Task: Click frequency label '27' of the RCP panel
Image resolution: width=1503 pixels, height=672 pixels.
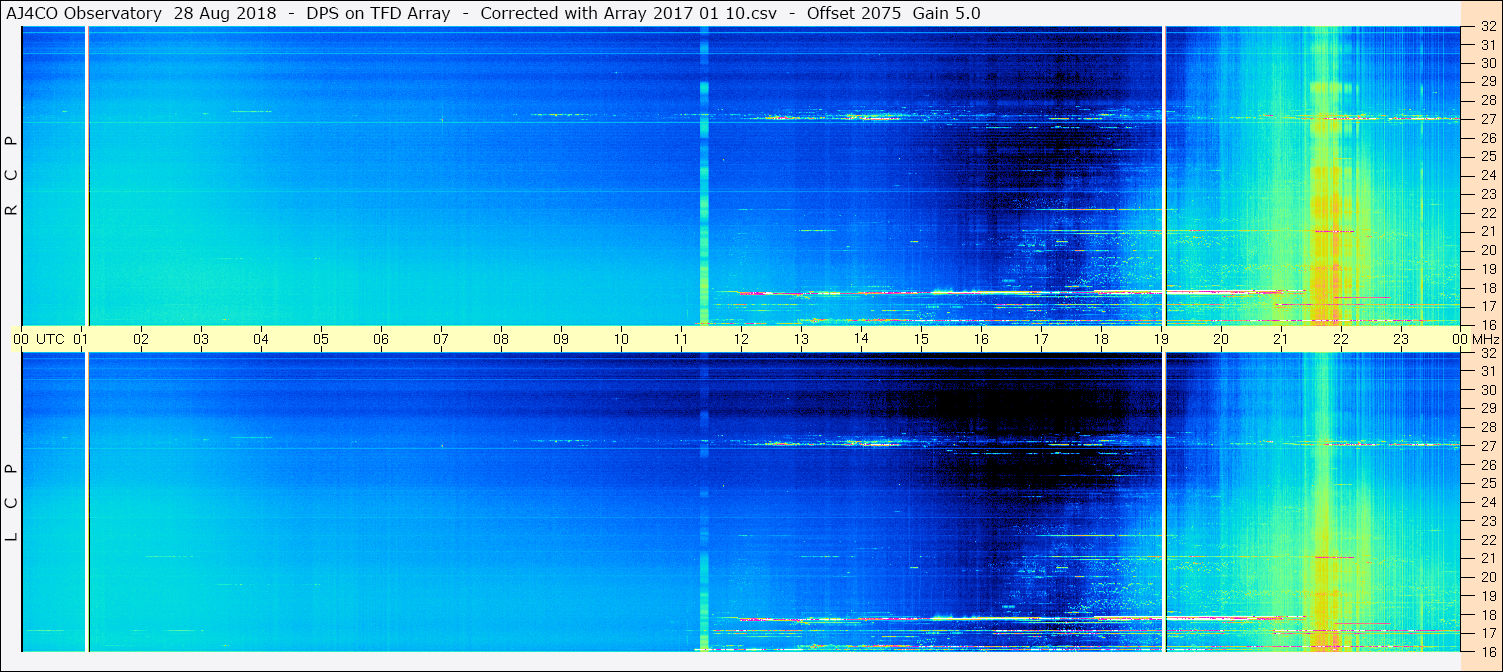Action: (x=1488, y=119)
